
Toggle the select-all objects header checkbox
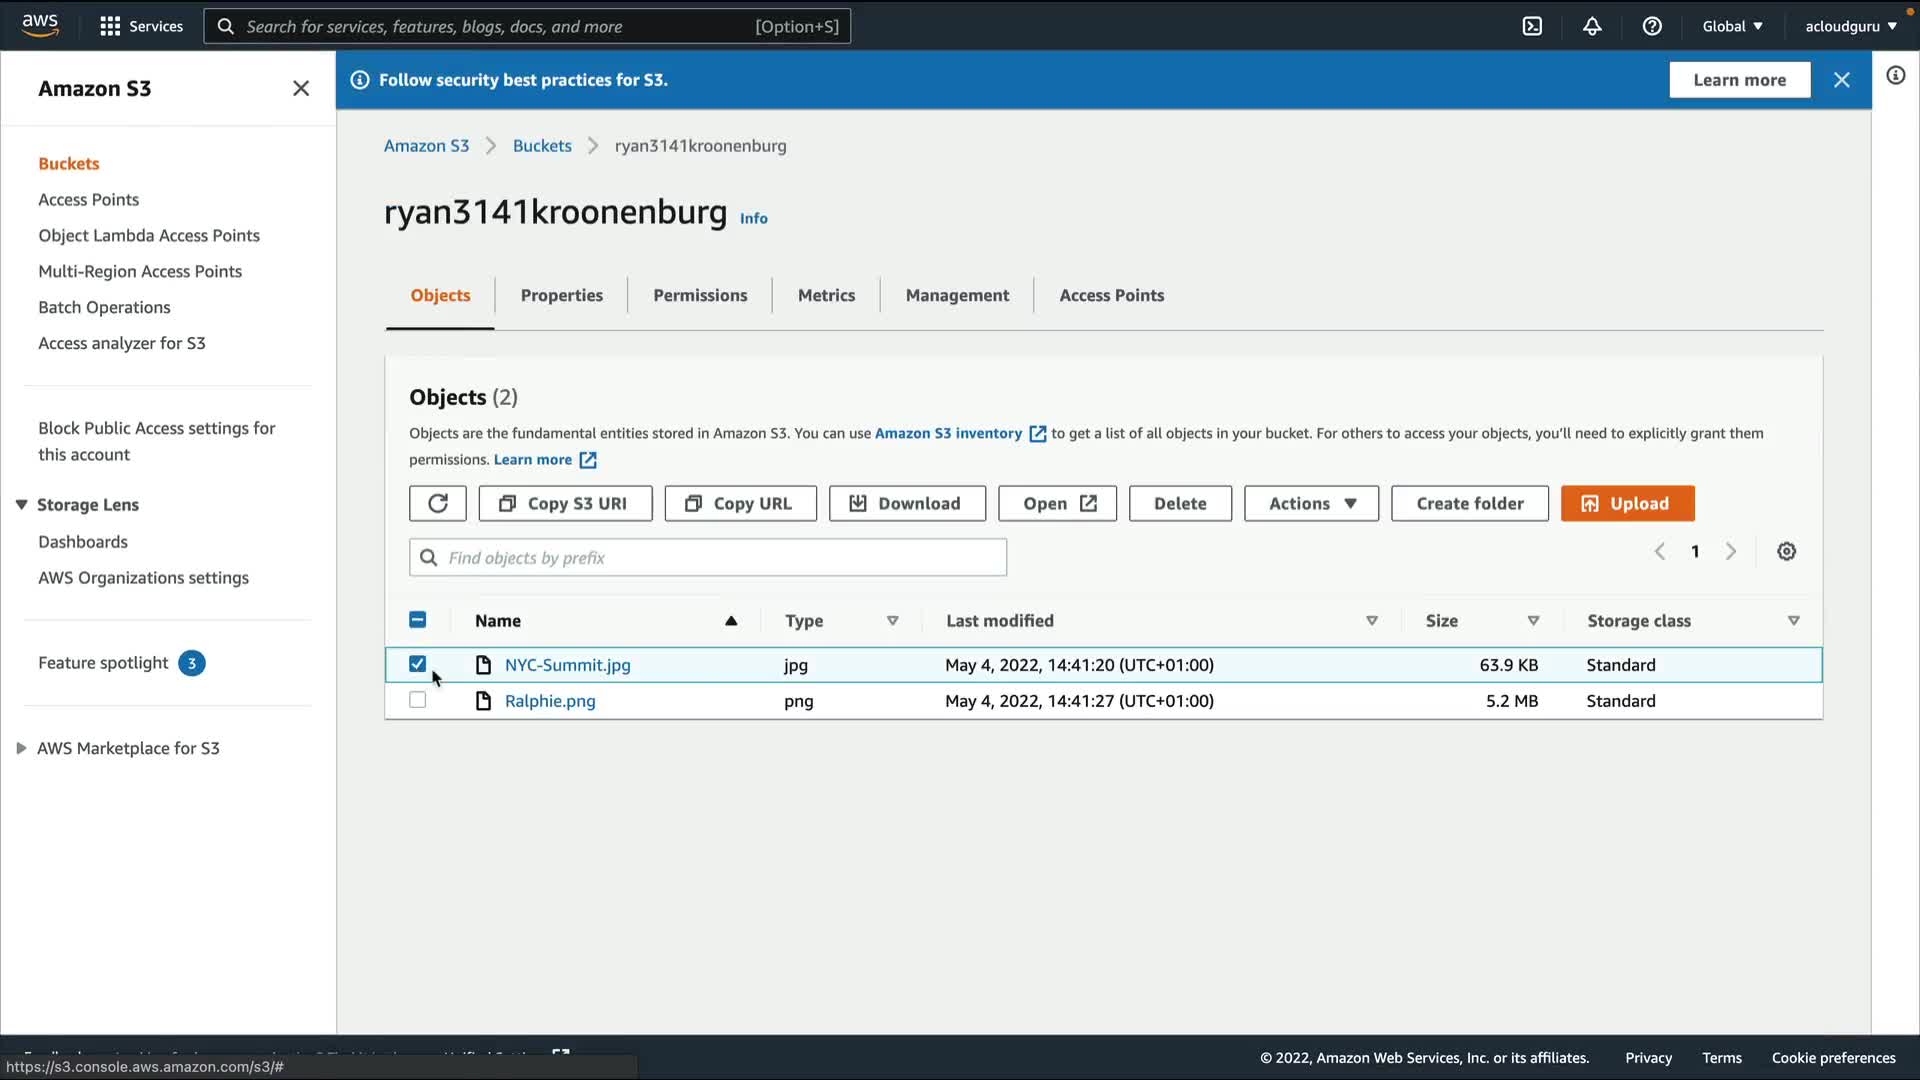[418, 620]
